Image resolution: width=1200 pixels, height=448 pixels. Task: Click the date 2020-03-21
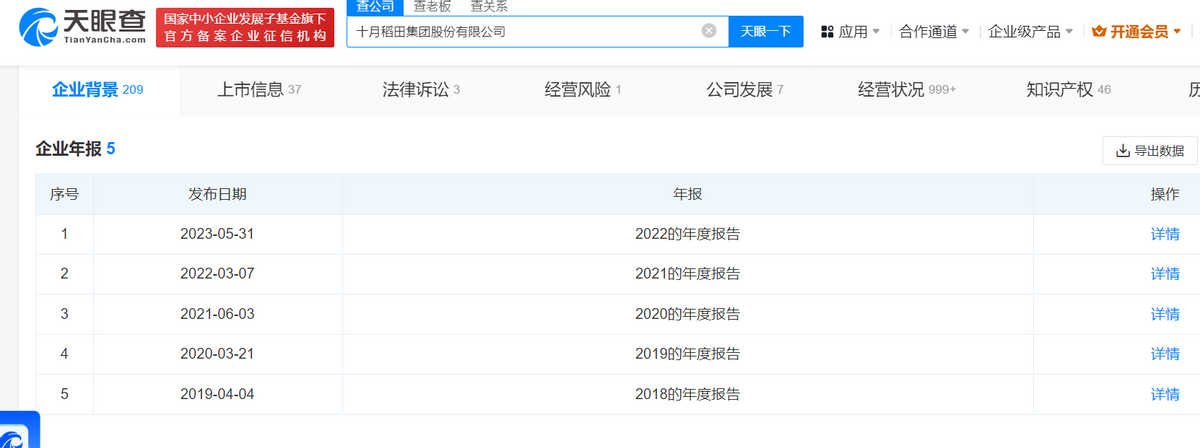(218, 354)
